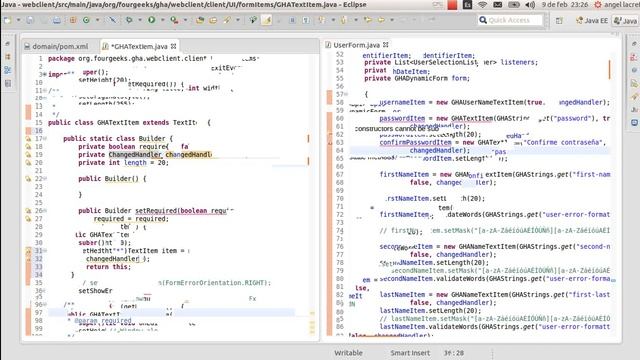Click the Run External Tools icon

point(174,20)
